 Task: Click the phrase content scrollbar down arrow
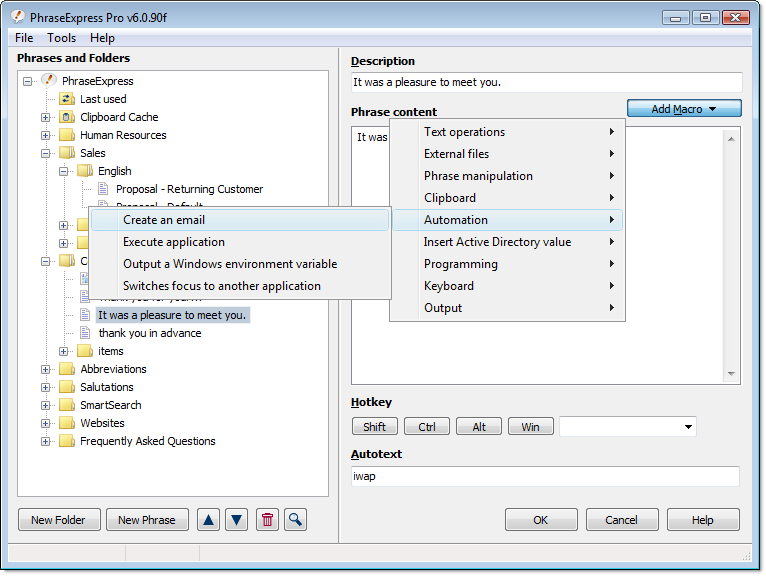coord(731,374)
